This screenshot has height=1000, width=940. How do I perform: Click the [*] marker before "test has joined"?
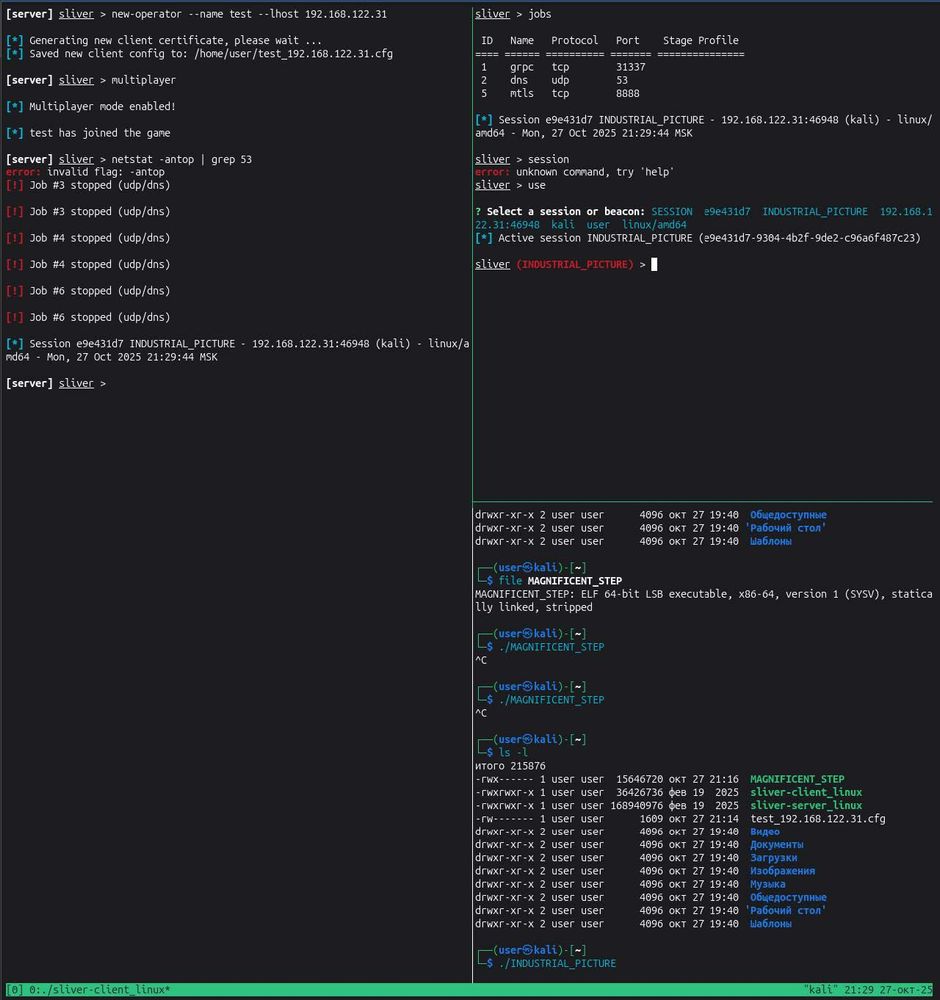point(14,133)
